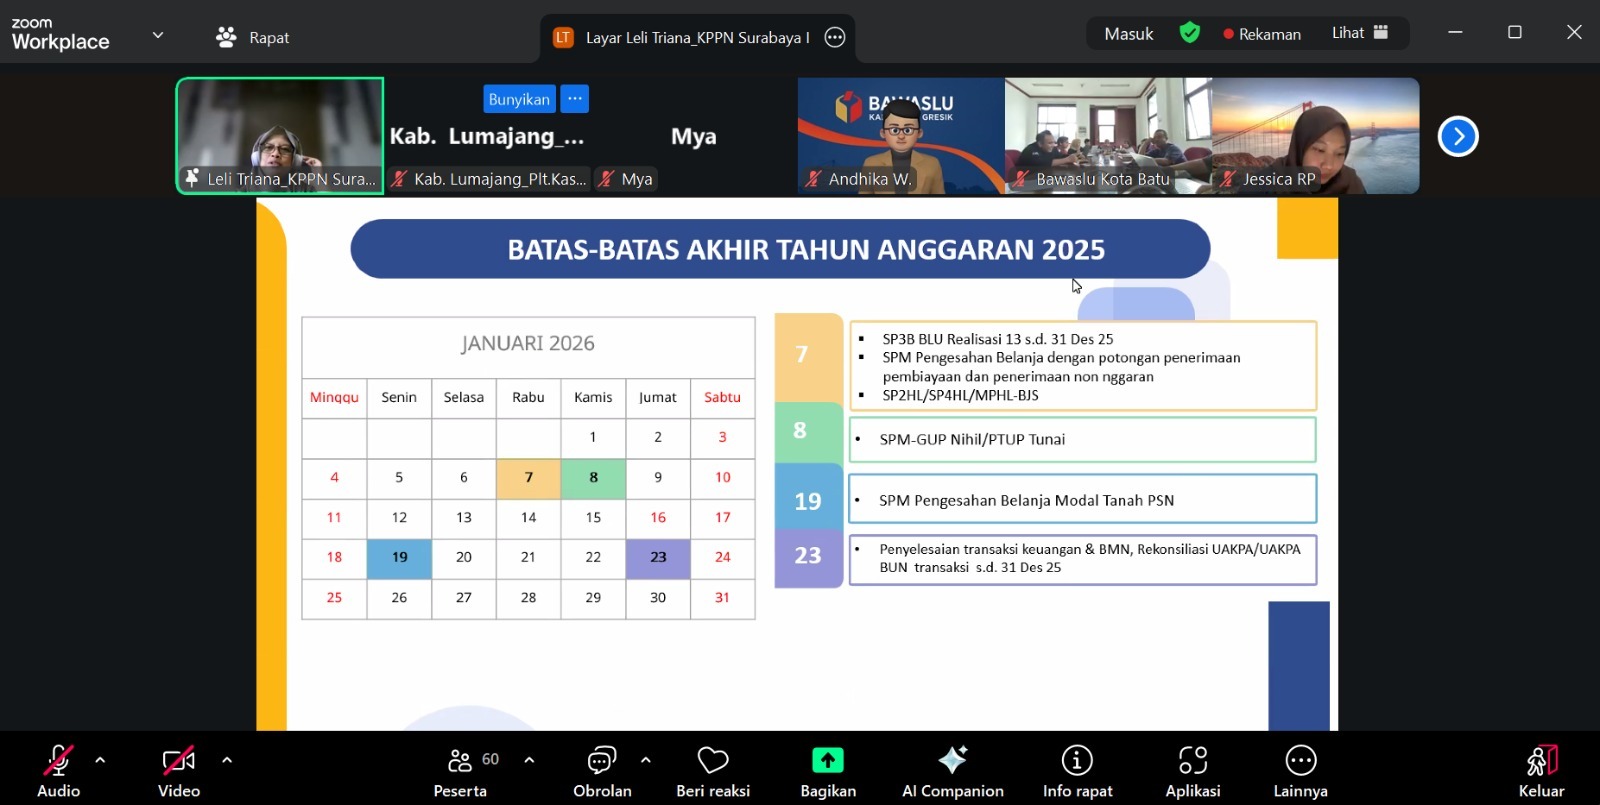
Task: Click SPM-GUP Nihil/PTUP Tunai text
Action: click(x=972, y=439)
